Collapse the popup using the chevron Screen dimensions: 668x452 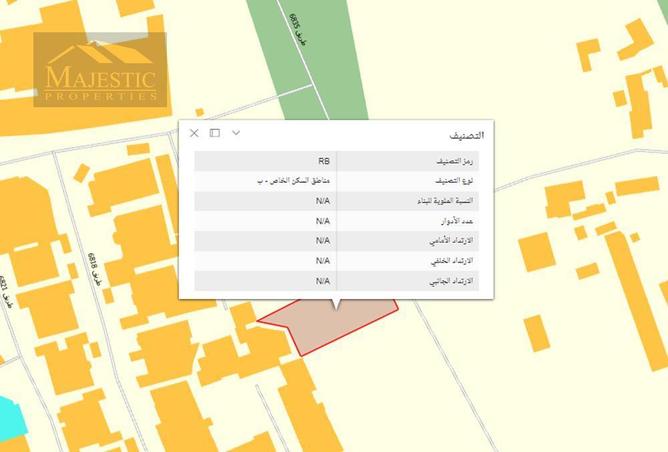pos(236,133)
